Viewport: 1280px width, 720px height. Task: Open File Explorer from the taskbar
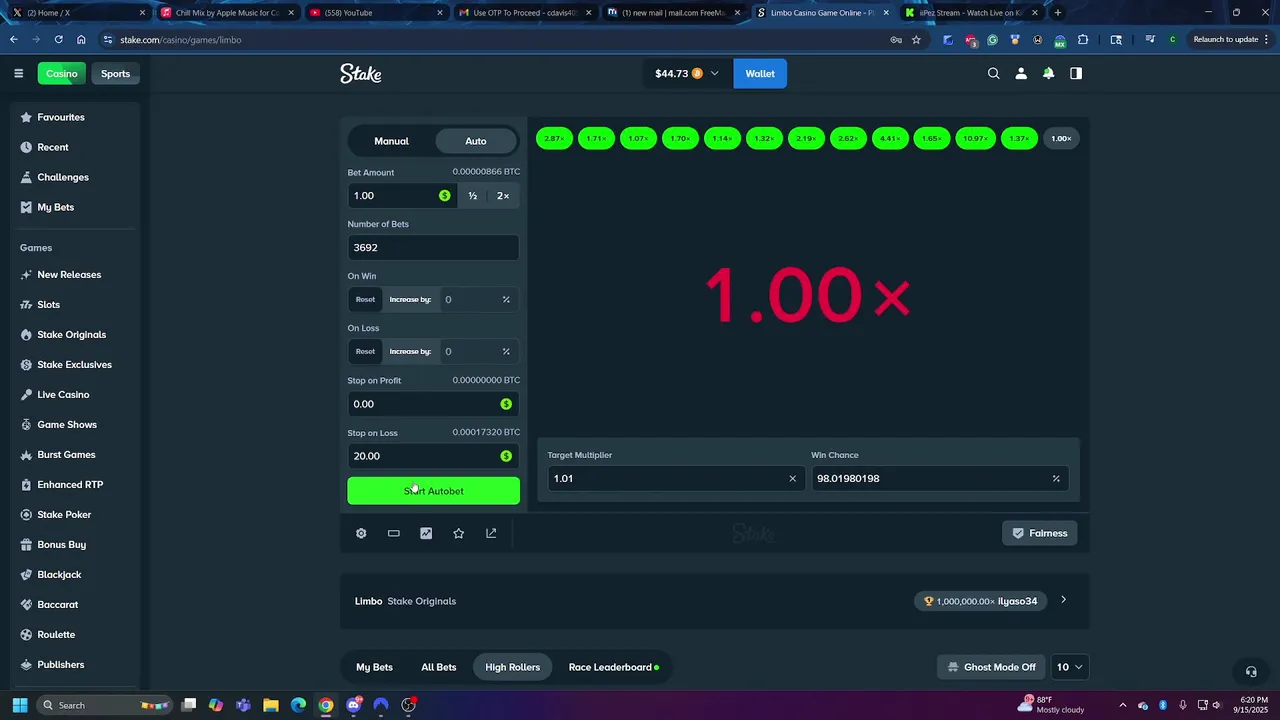271,705
